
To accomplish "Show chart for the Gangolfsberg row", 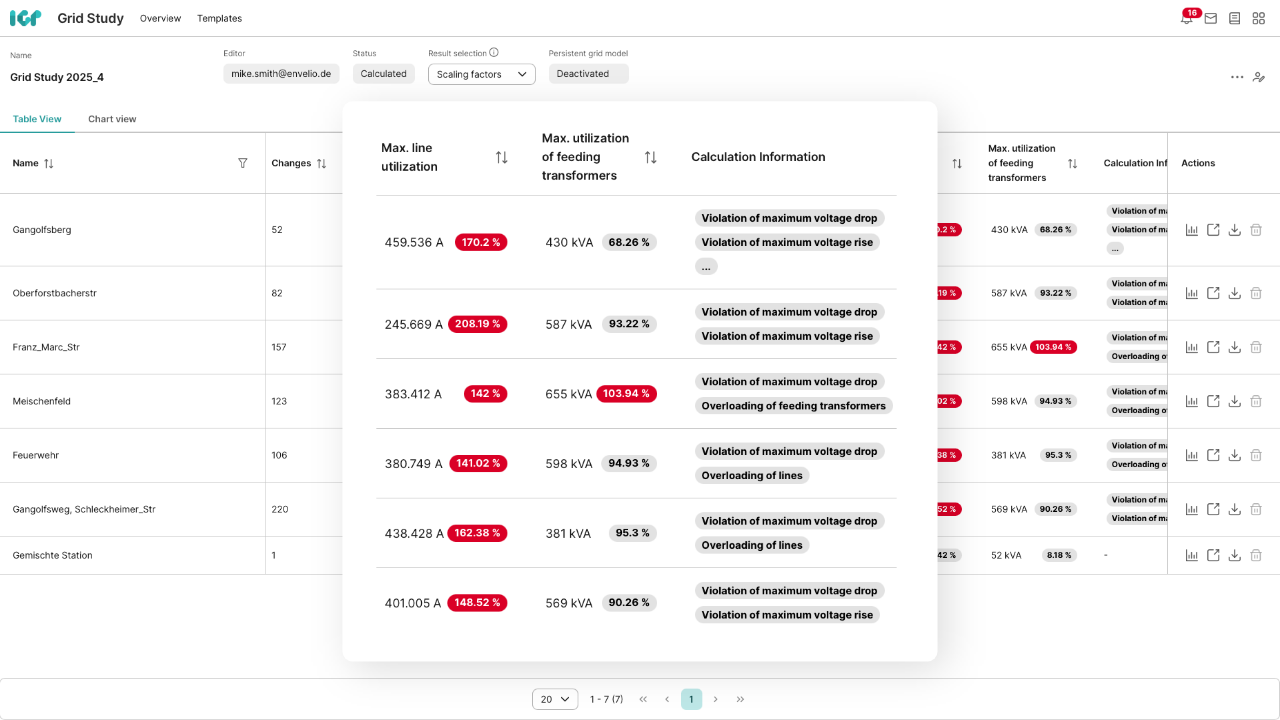I will point(1192,230).
